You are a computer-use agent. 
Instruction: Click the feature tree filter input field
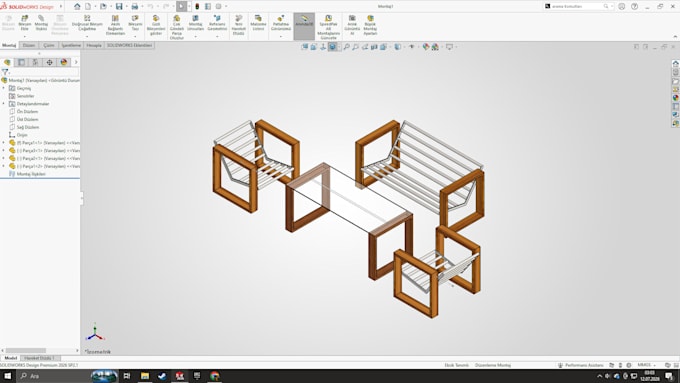click(x=43, y=72)
